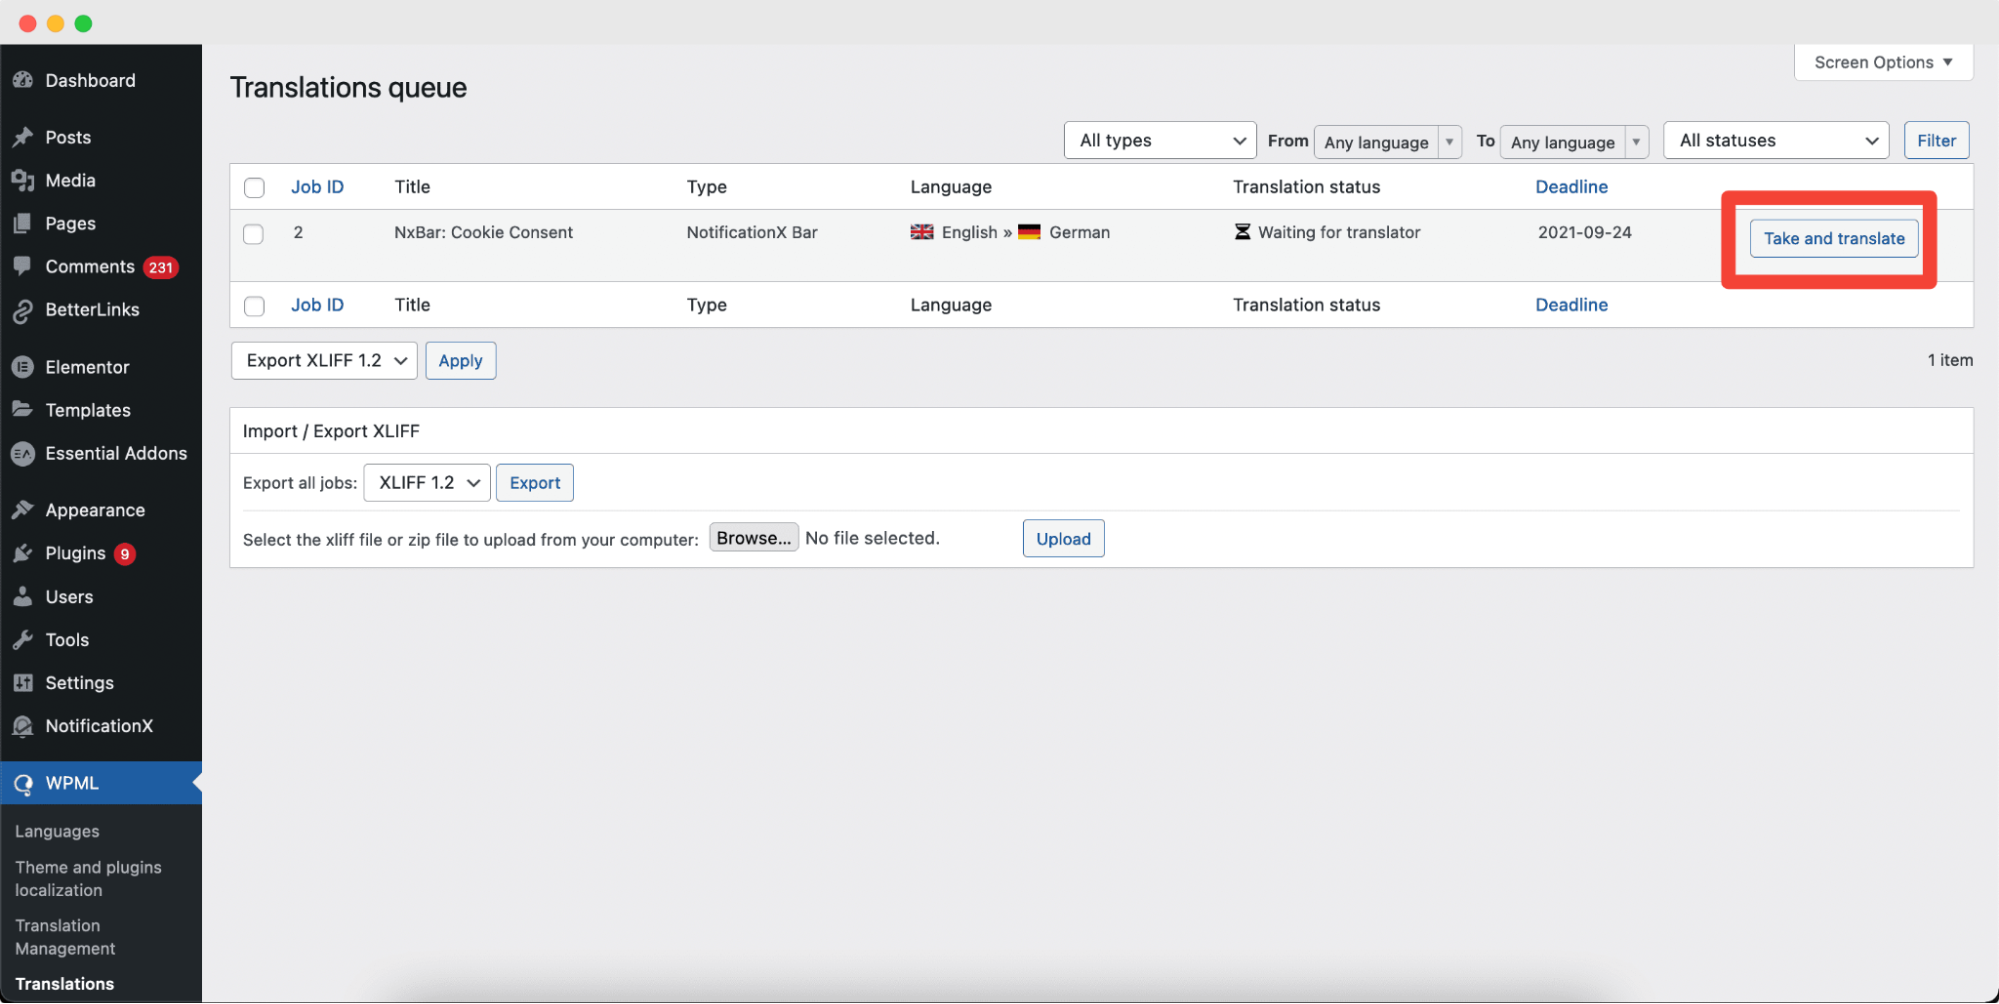The width and height of the screenshot is (1999, 1004).
Task: Click the BetterLinks chain icon
Action: pyautogui.click(x=23, y=310)
